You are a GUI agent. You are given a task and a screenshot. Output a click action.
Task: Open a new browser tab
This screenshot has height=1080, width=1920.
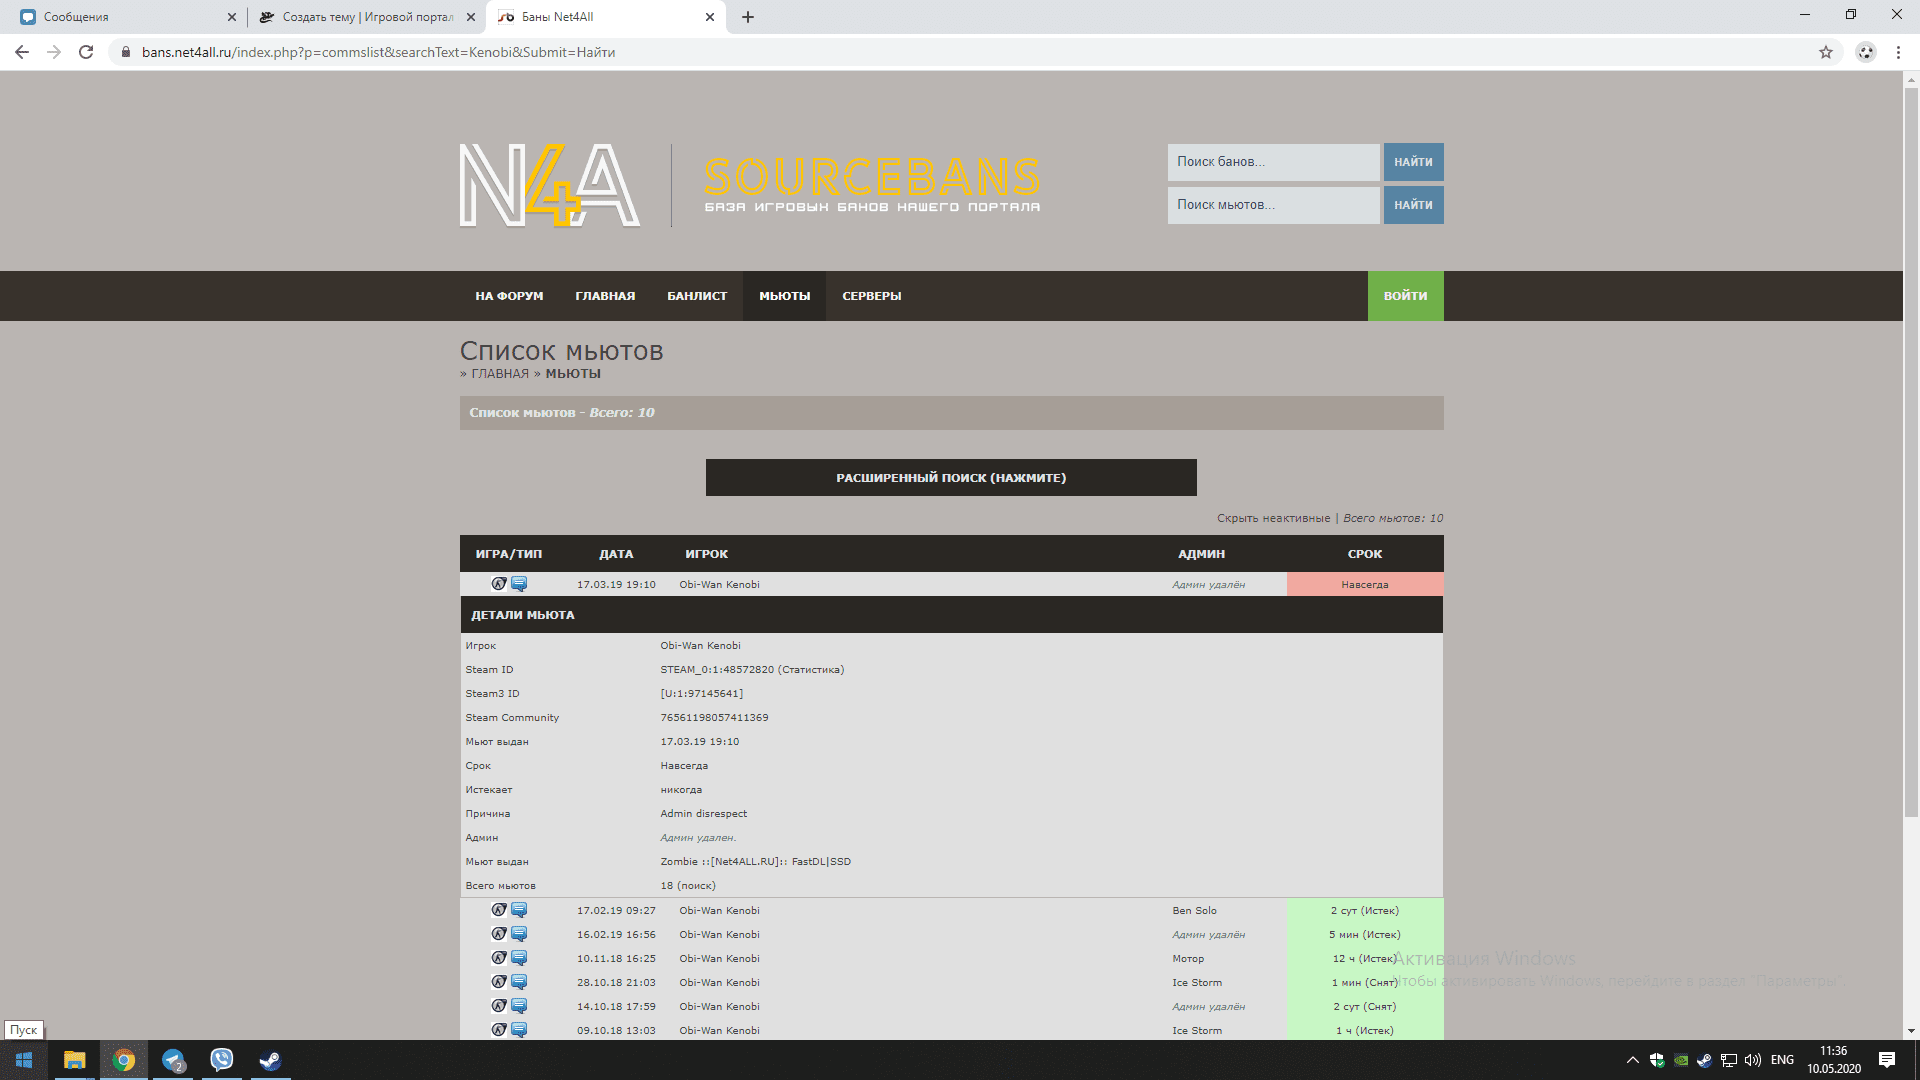tap(748, 17)
